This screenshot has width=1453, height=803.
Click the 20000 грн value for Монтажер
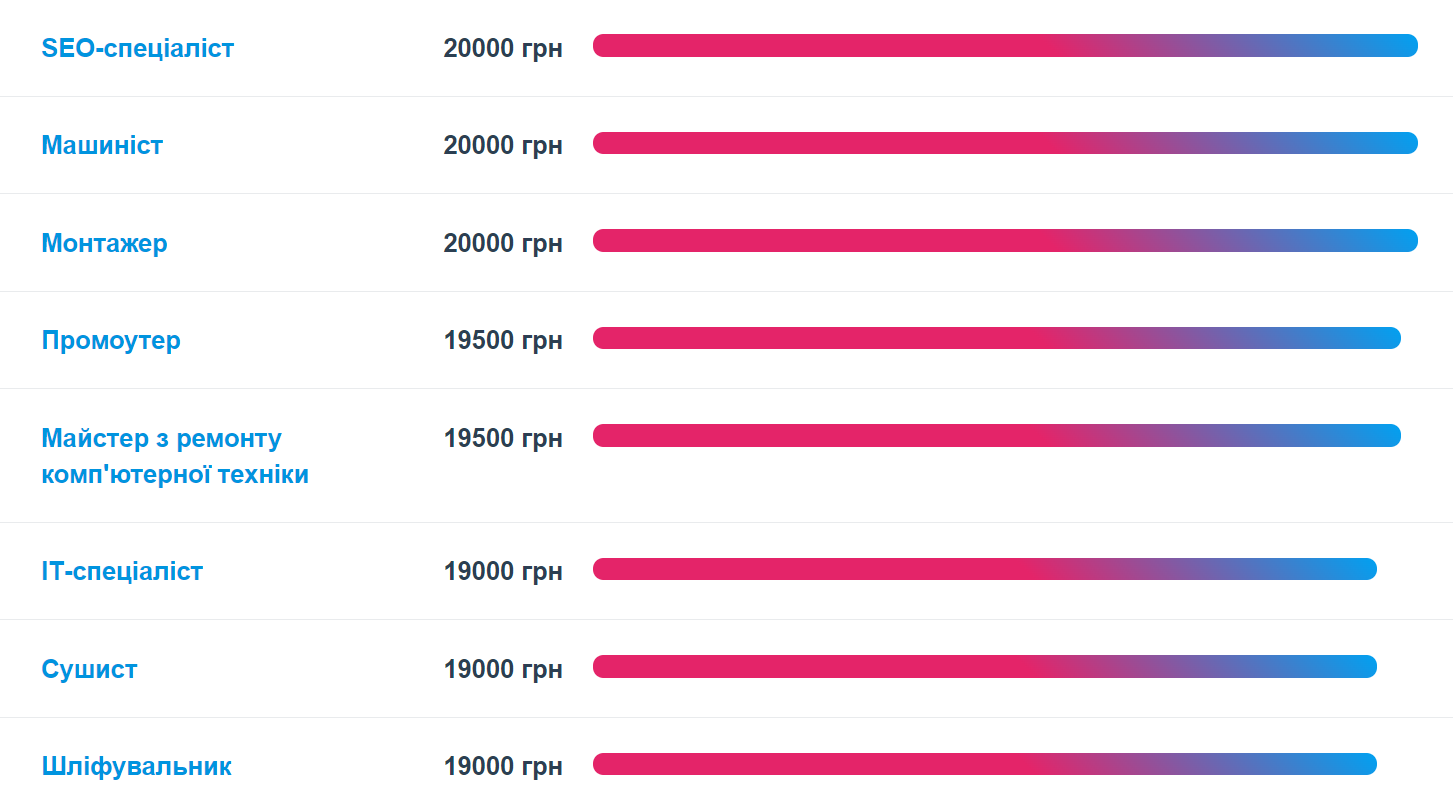(503, 243)
